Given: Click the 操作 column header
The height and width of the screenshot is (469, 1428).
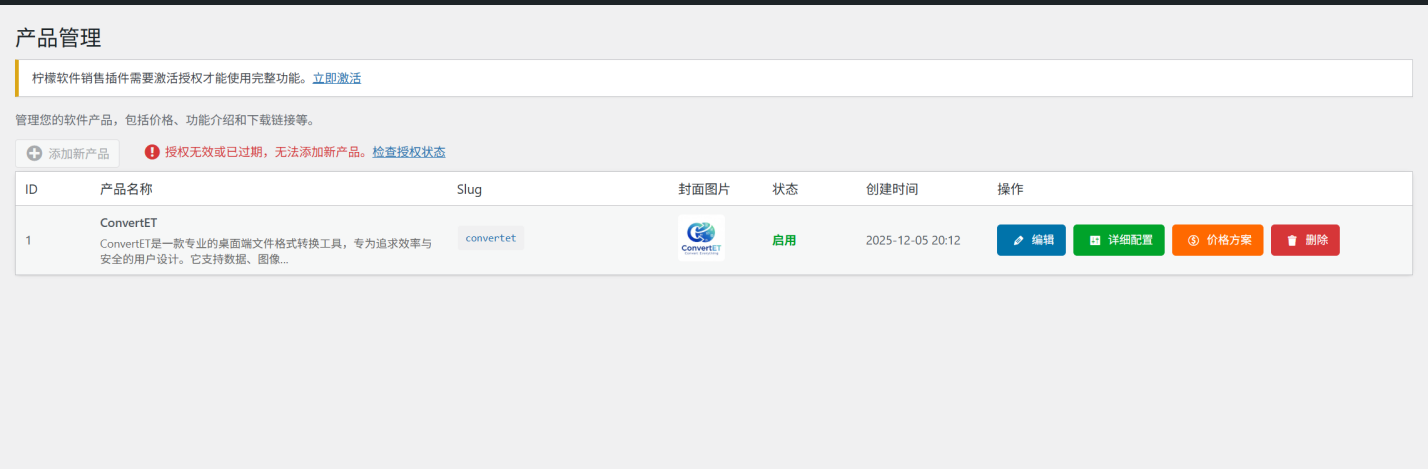Looking at the screenshot, I should [x=1010, y=189].
